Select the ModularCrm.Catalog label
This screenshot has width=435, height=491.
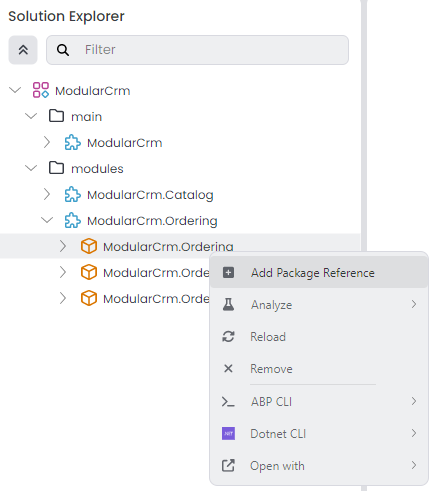150,195
